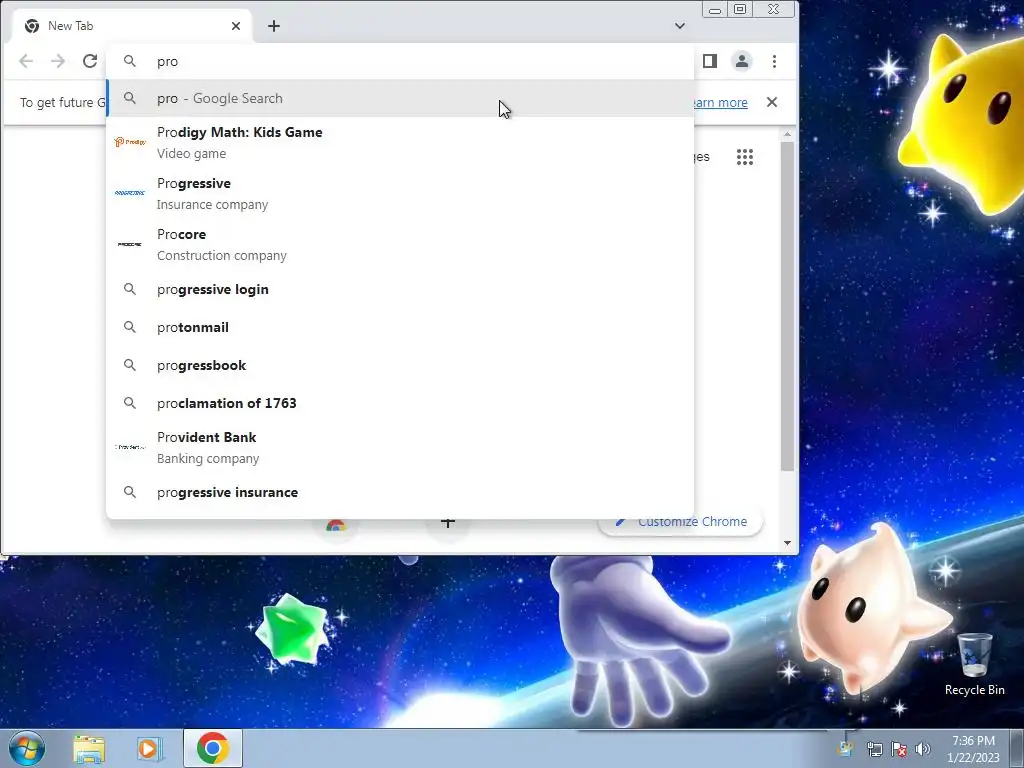
Task: Click search icon beside 'protonmail'
Action: [x=130, y=327]
